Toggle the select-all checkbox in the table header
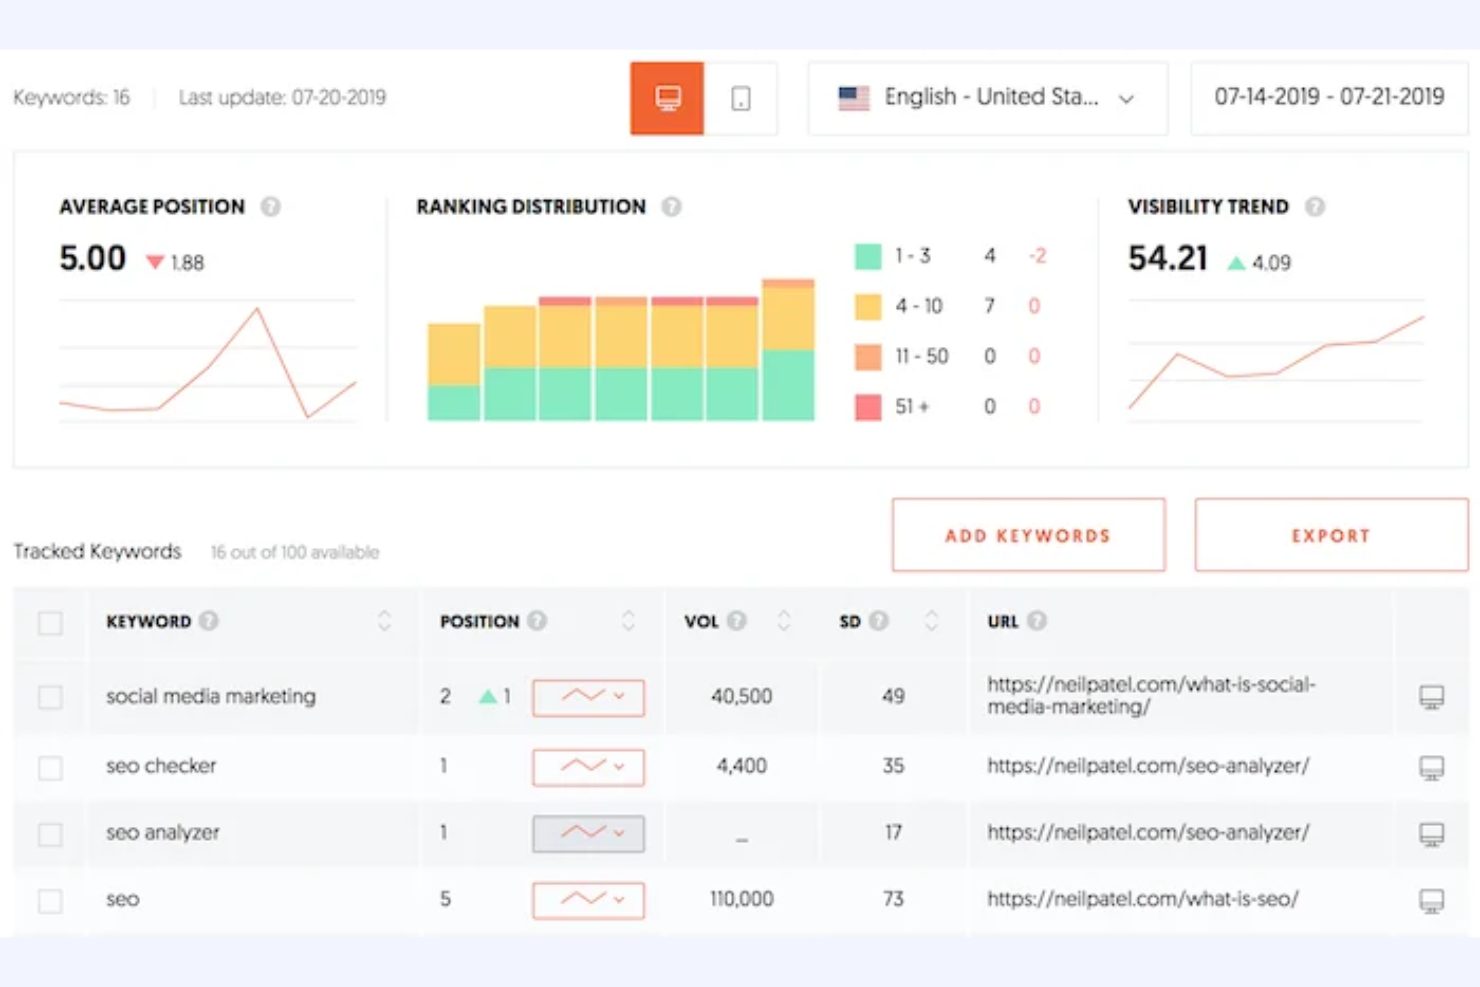The height and width of the screenshot is (987, 1480). (x=49, y=621)
